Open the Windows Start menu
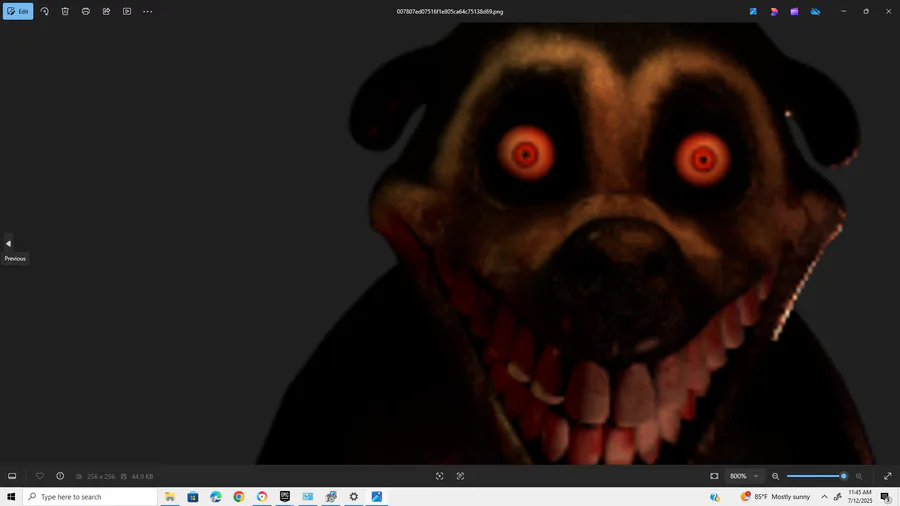The image size is (900, 506). coord(11,497)
